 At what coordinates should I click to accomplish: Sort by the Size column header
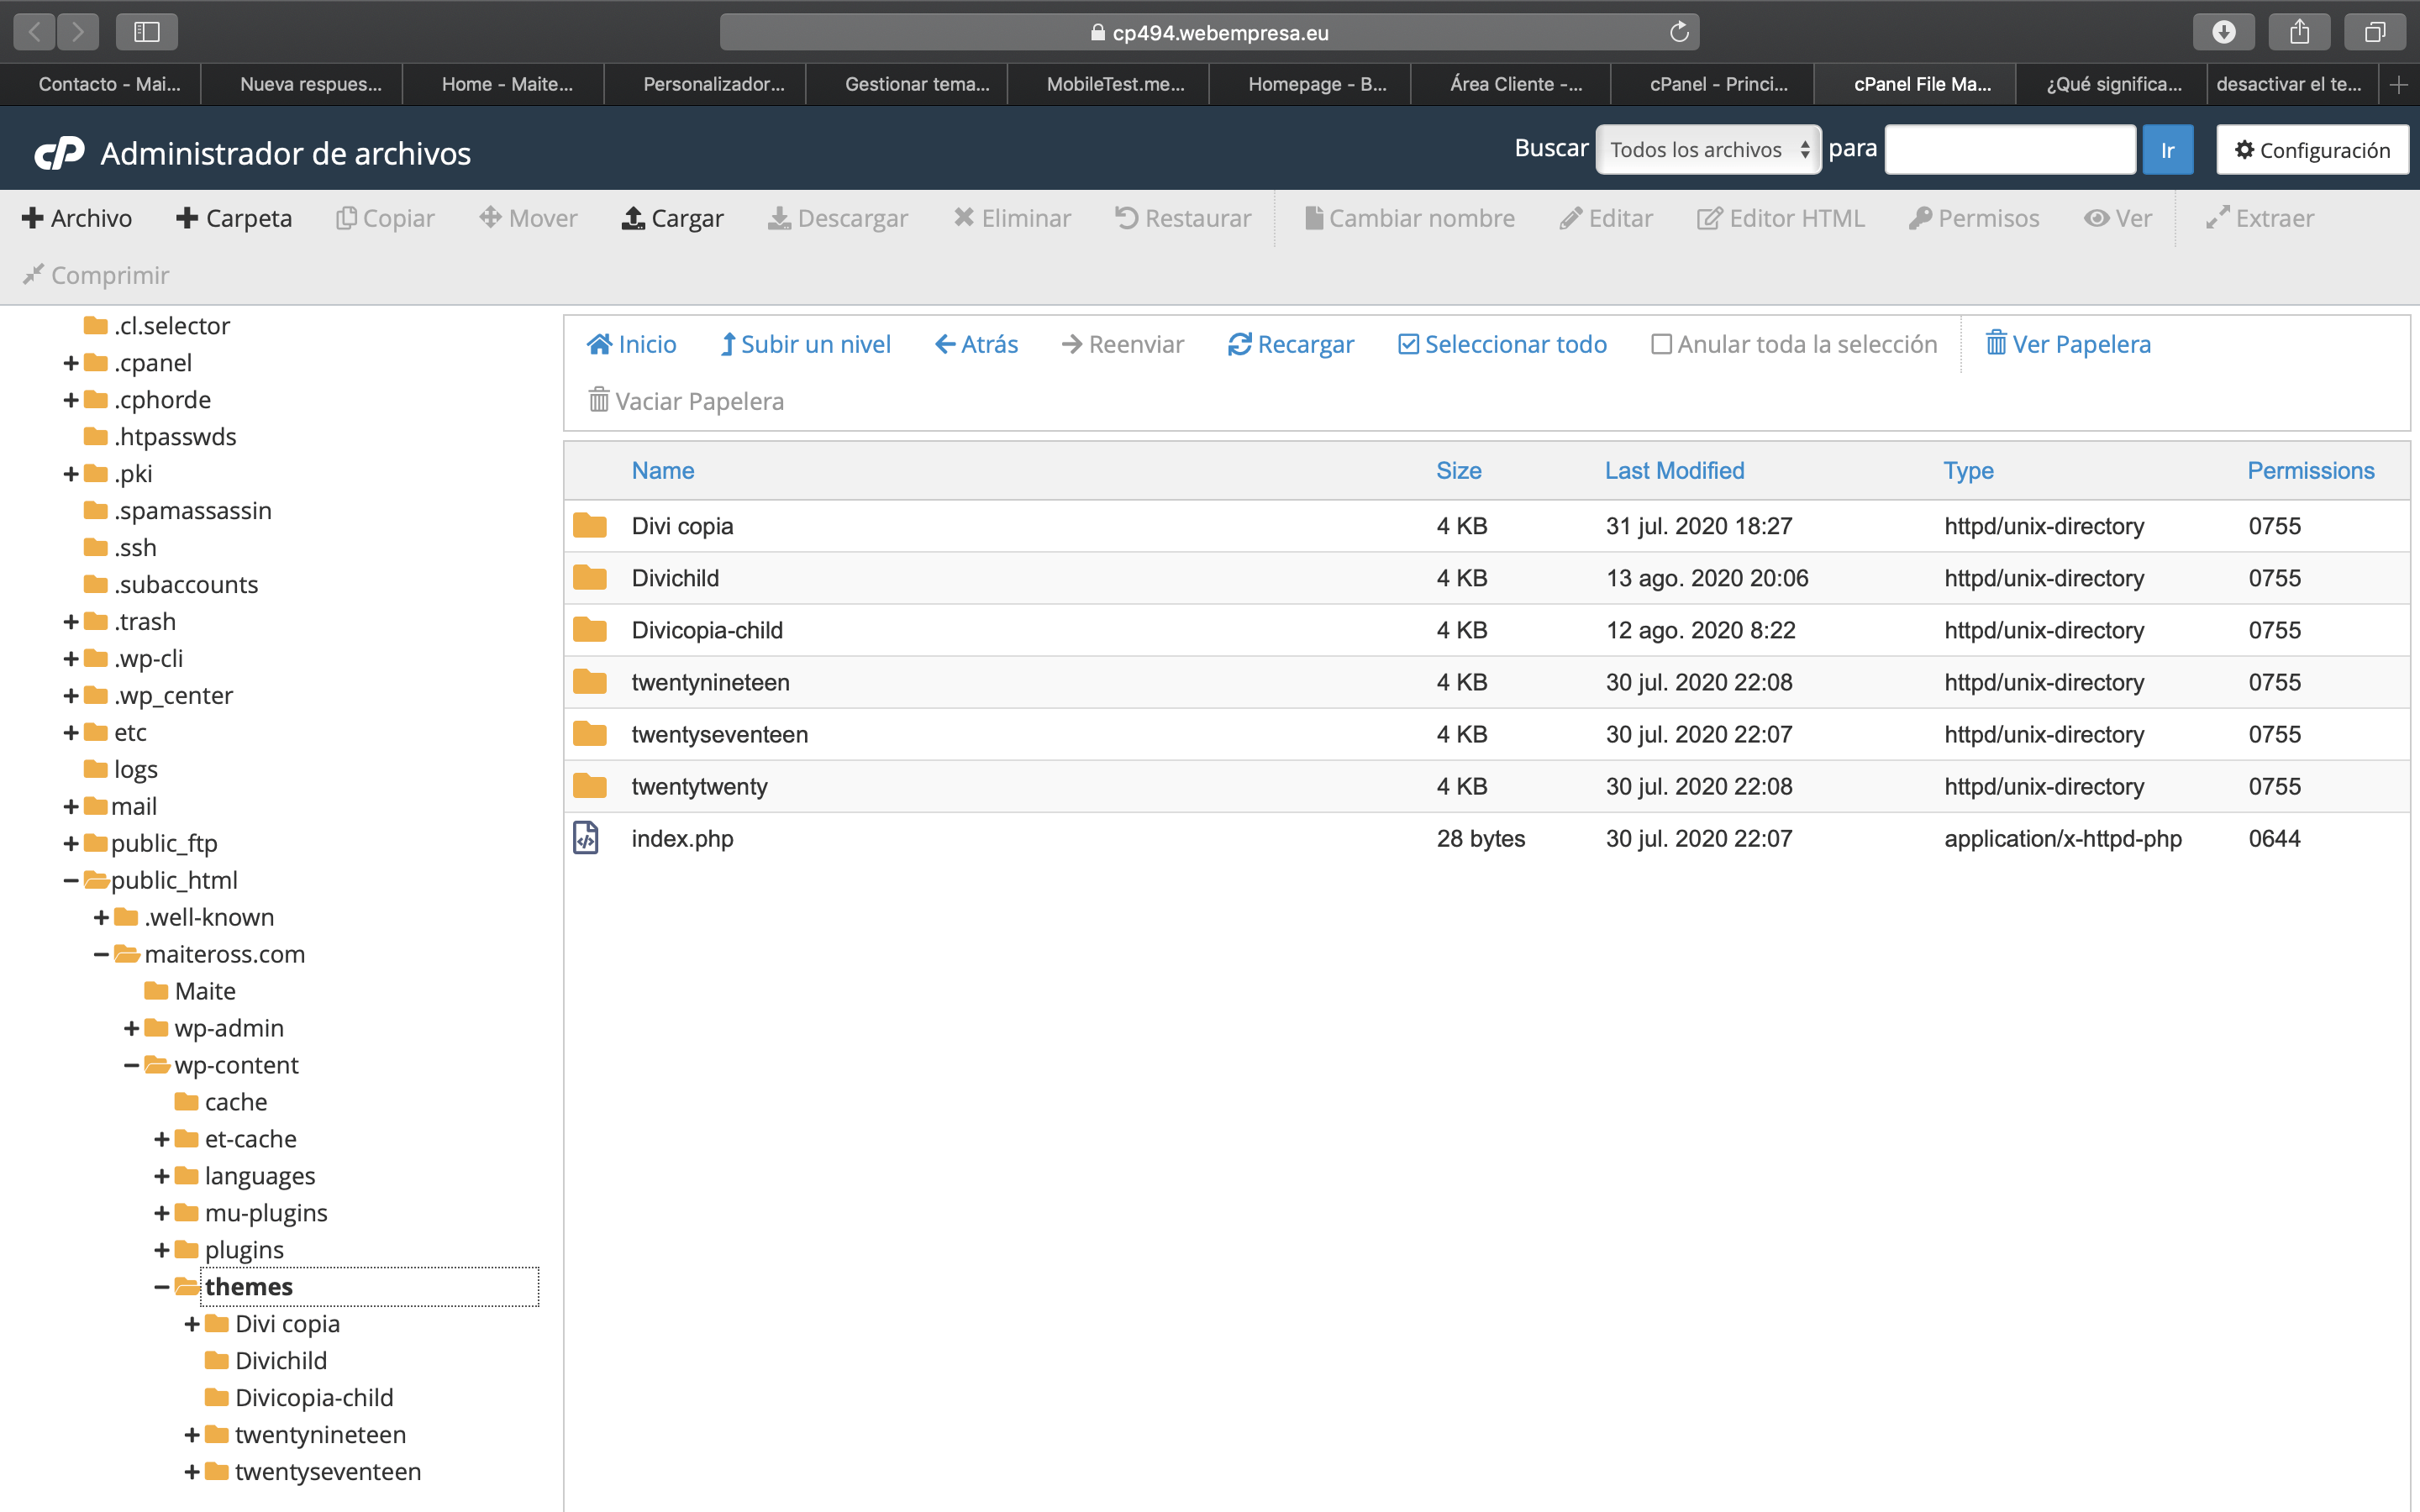[1458, 470]
